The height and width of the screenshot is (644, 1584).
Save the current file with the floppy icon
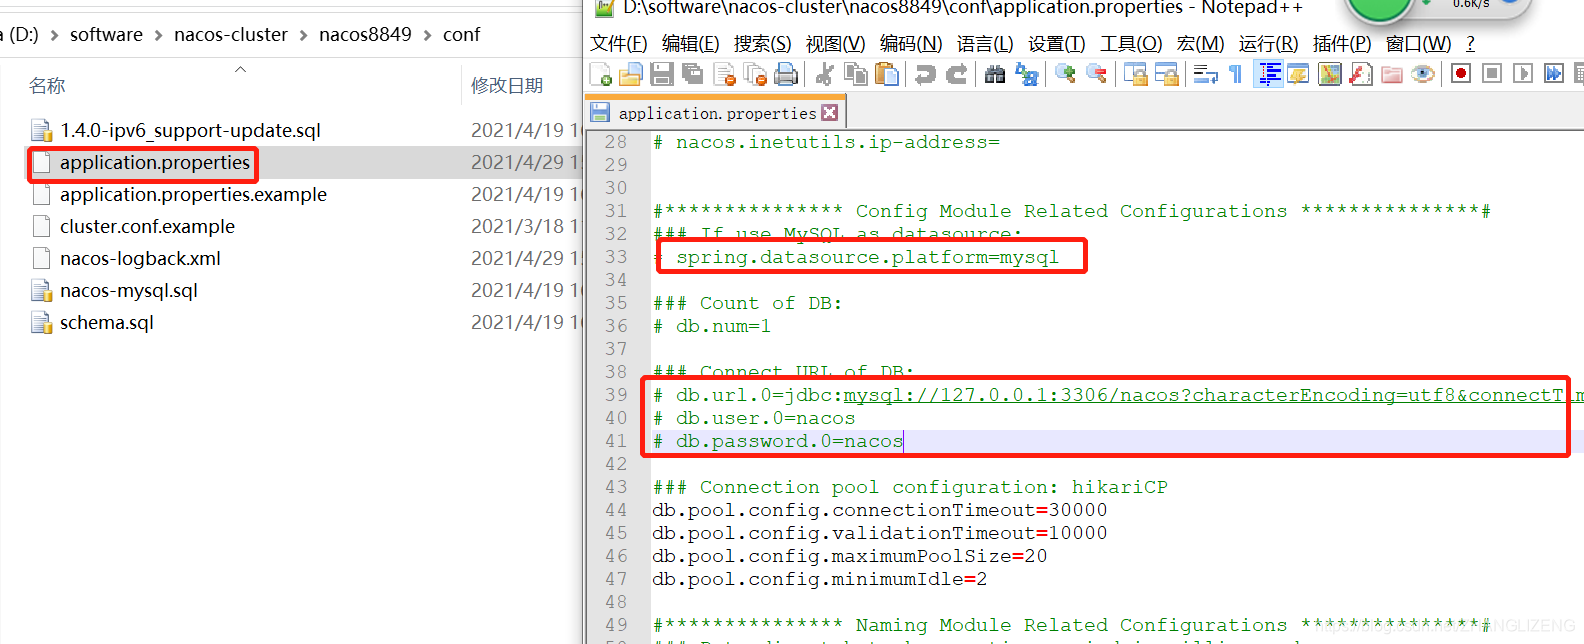click(x=662, y=74)
